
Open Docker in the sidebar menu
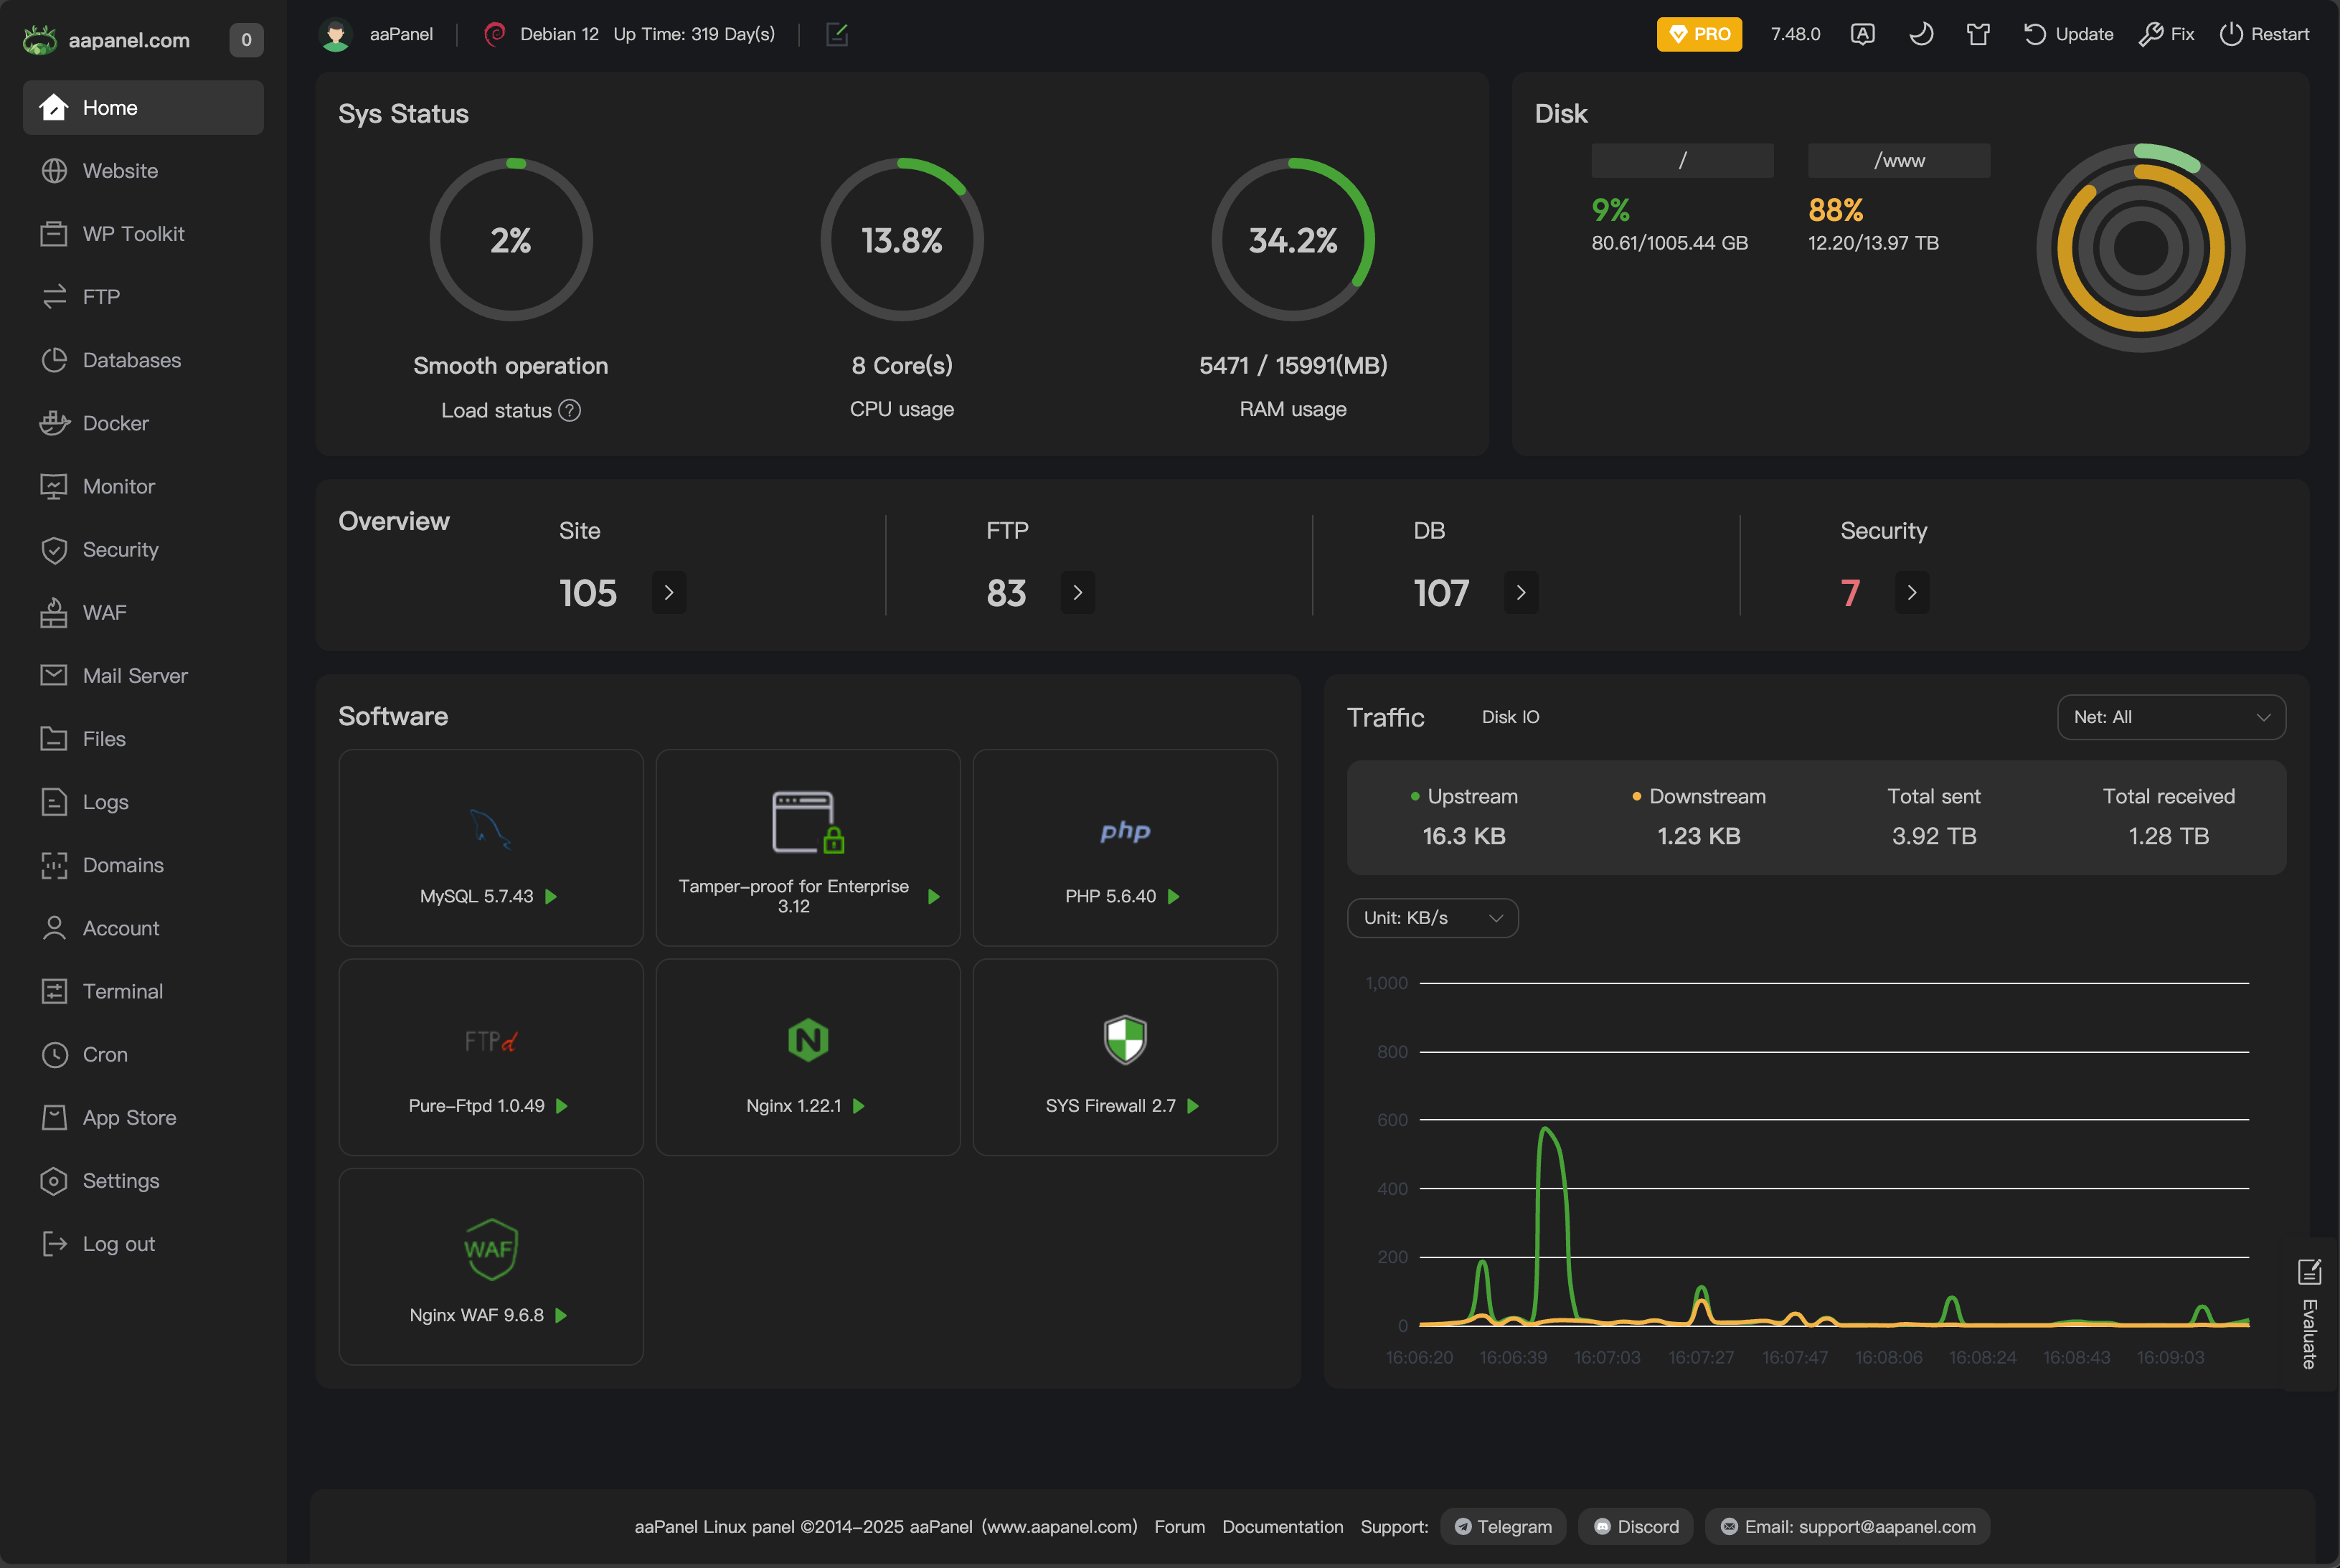pyautogui.click(x=115, y=423)
